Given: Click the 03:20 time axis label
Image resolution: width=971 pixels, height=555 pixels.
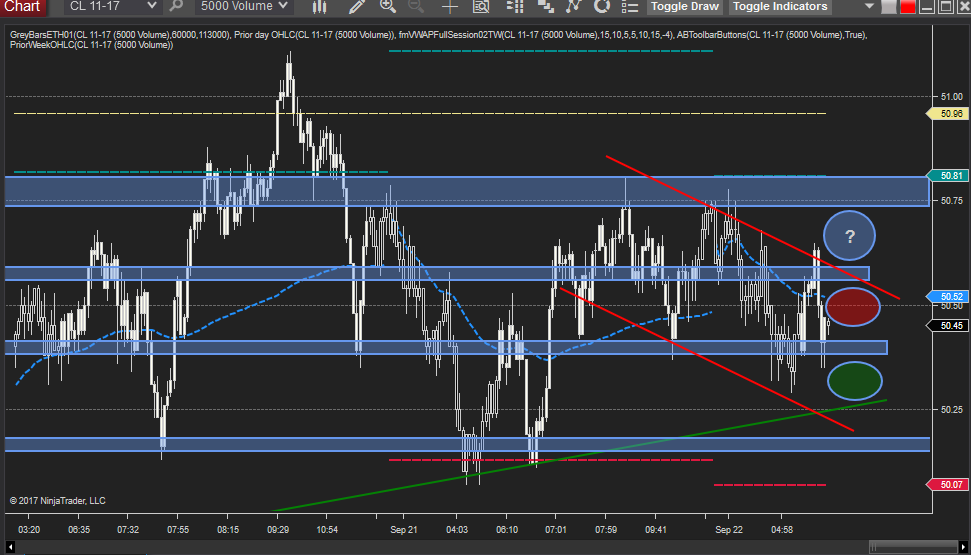Looking at the screenshot, I should point(29,530).
